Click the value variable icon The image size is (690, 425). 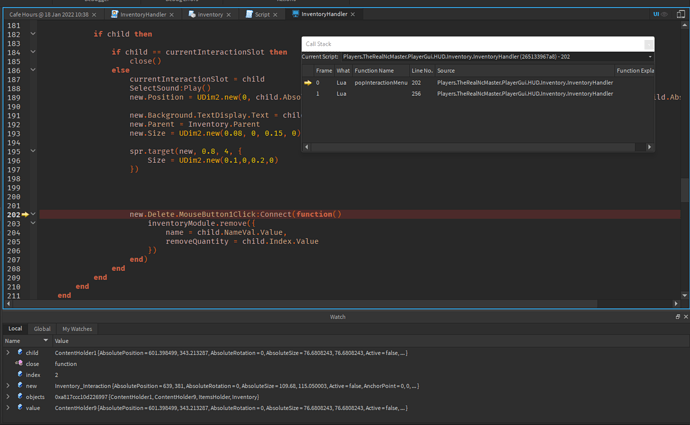pyautogui.click(x=20, y=407)
